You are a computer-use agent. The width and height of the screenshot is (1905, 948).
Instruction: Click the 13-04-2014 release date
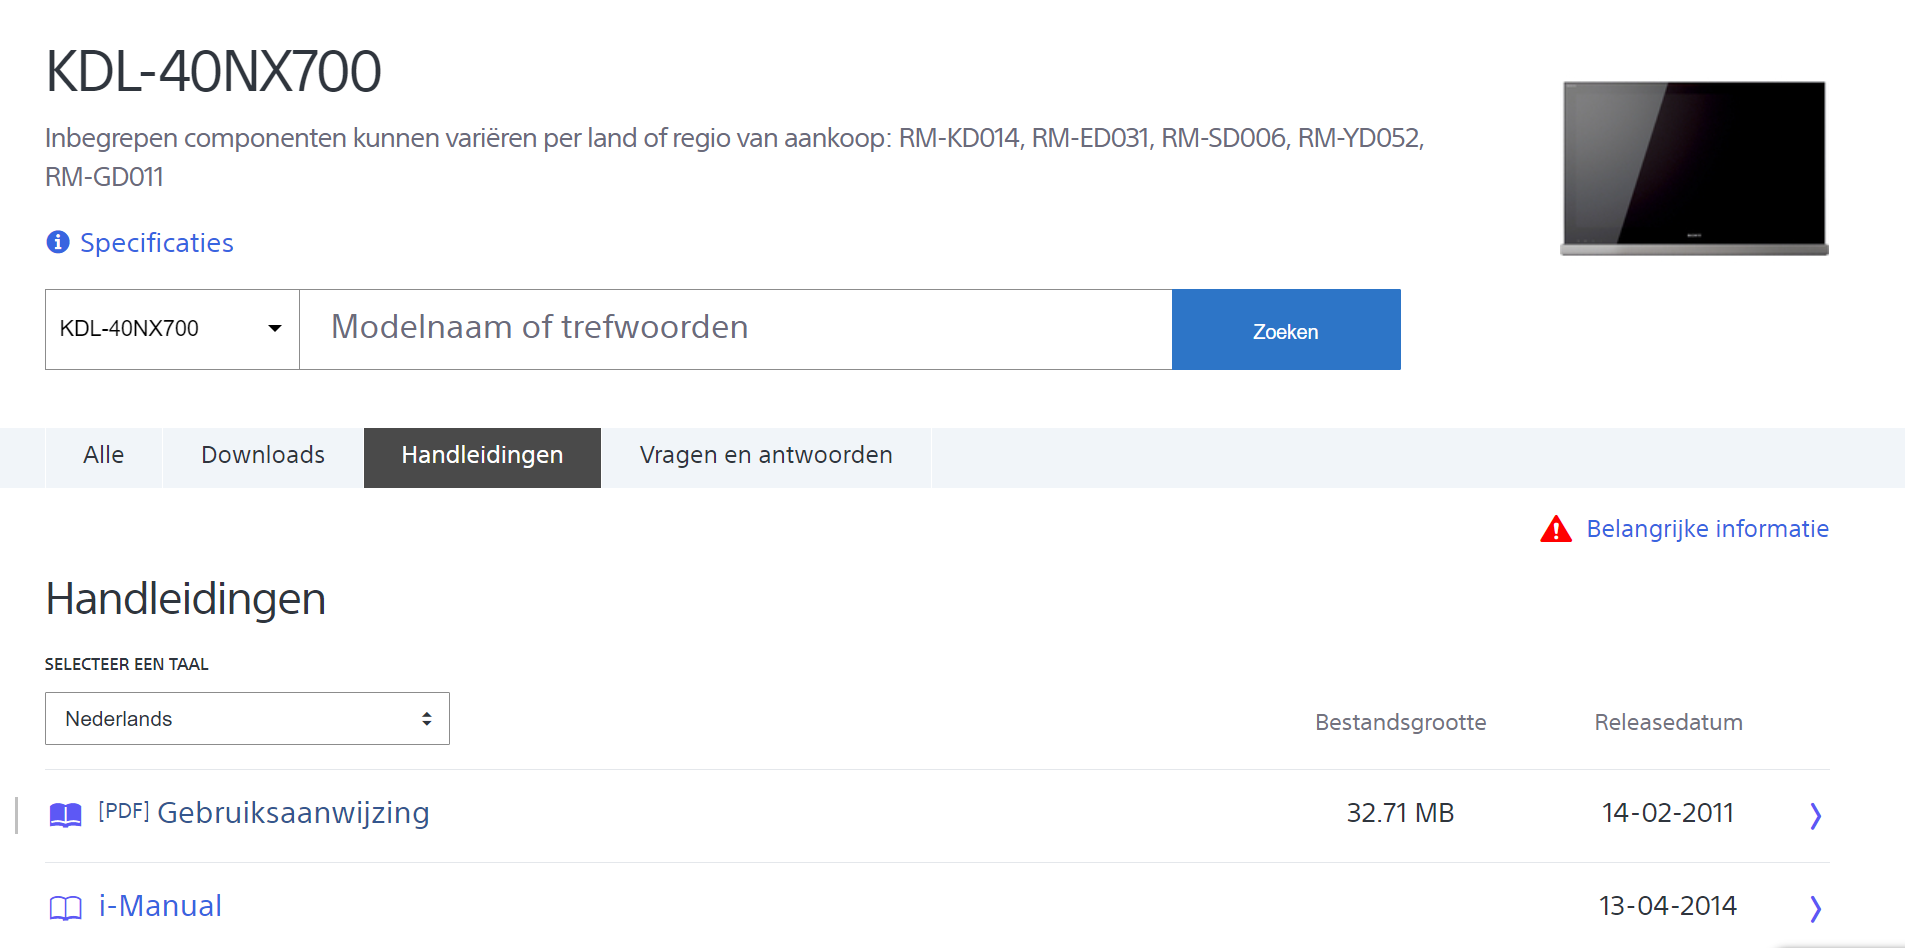(x=1668, y=906)
